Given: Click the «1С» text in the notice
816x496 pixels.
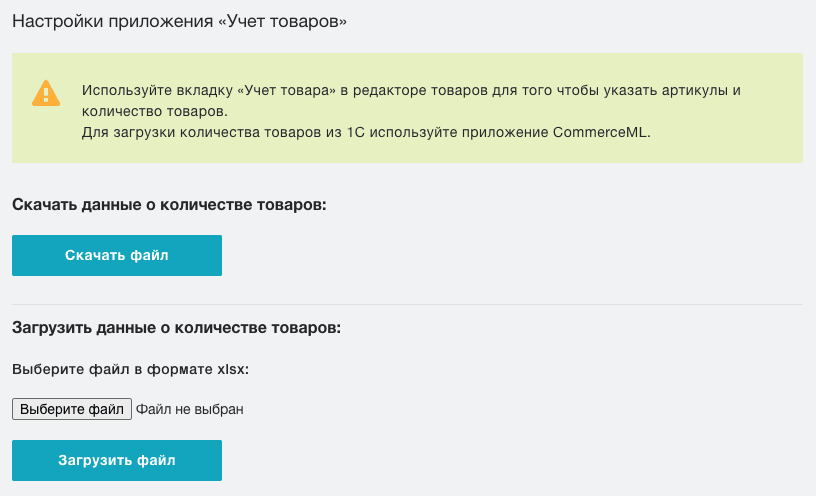Looking at the screenshot, I should pos(355,132).
